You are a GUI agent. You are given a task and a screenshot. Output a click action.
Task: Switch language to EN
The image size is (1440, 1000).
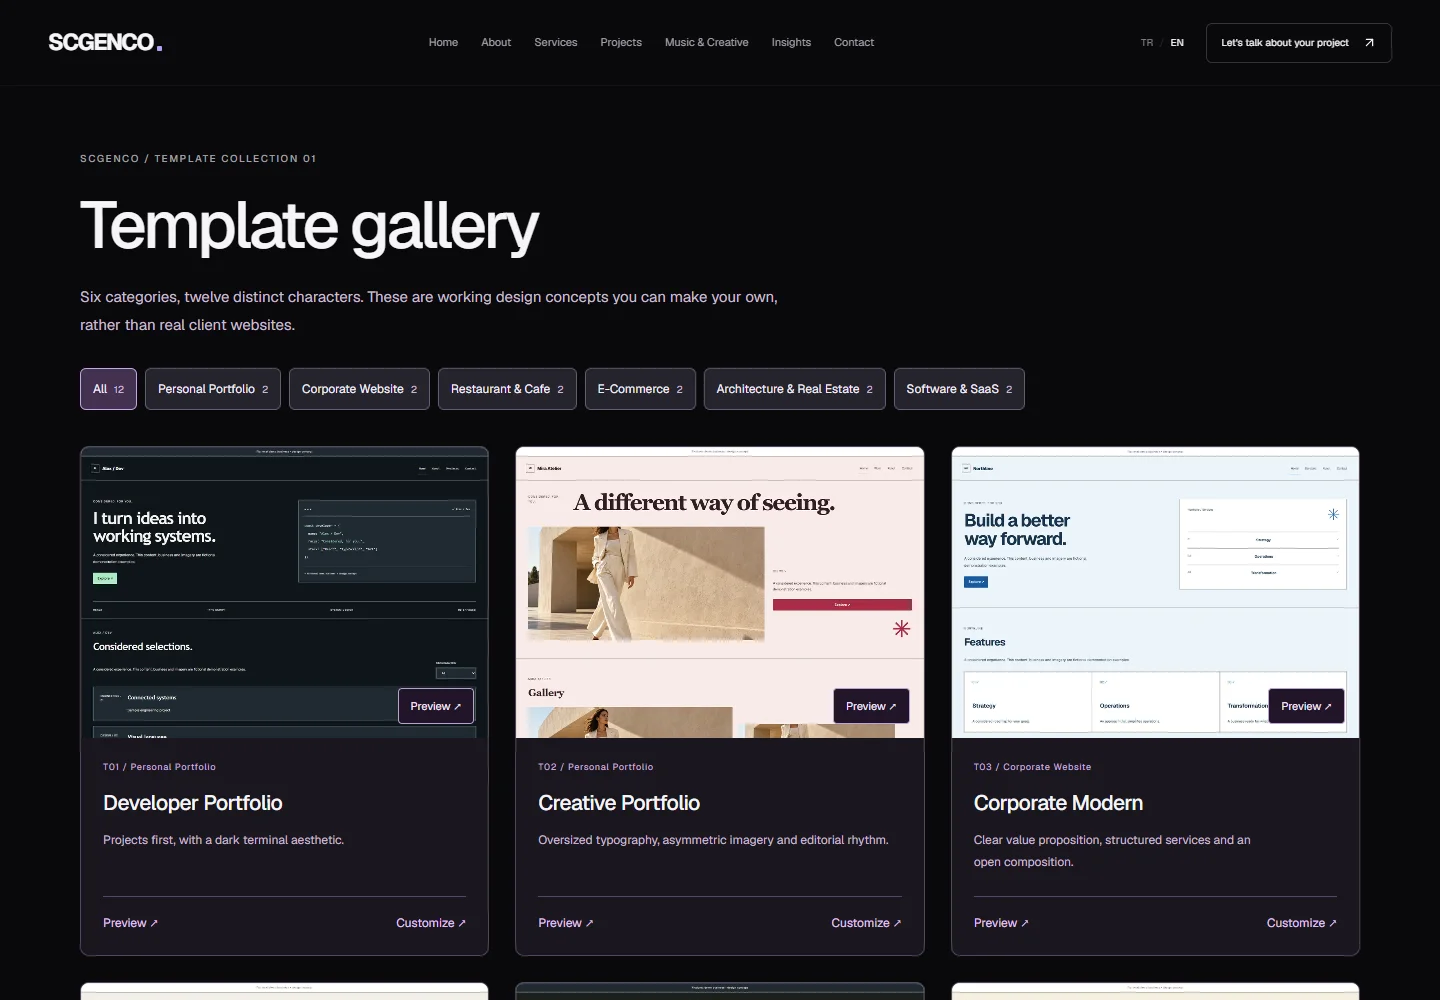pos(1177,43)
